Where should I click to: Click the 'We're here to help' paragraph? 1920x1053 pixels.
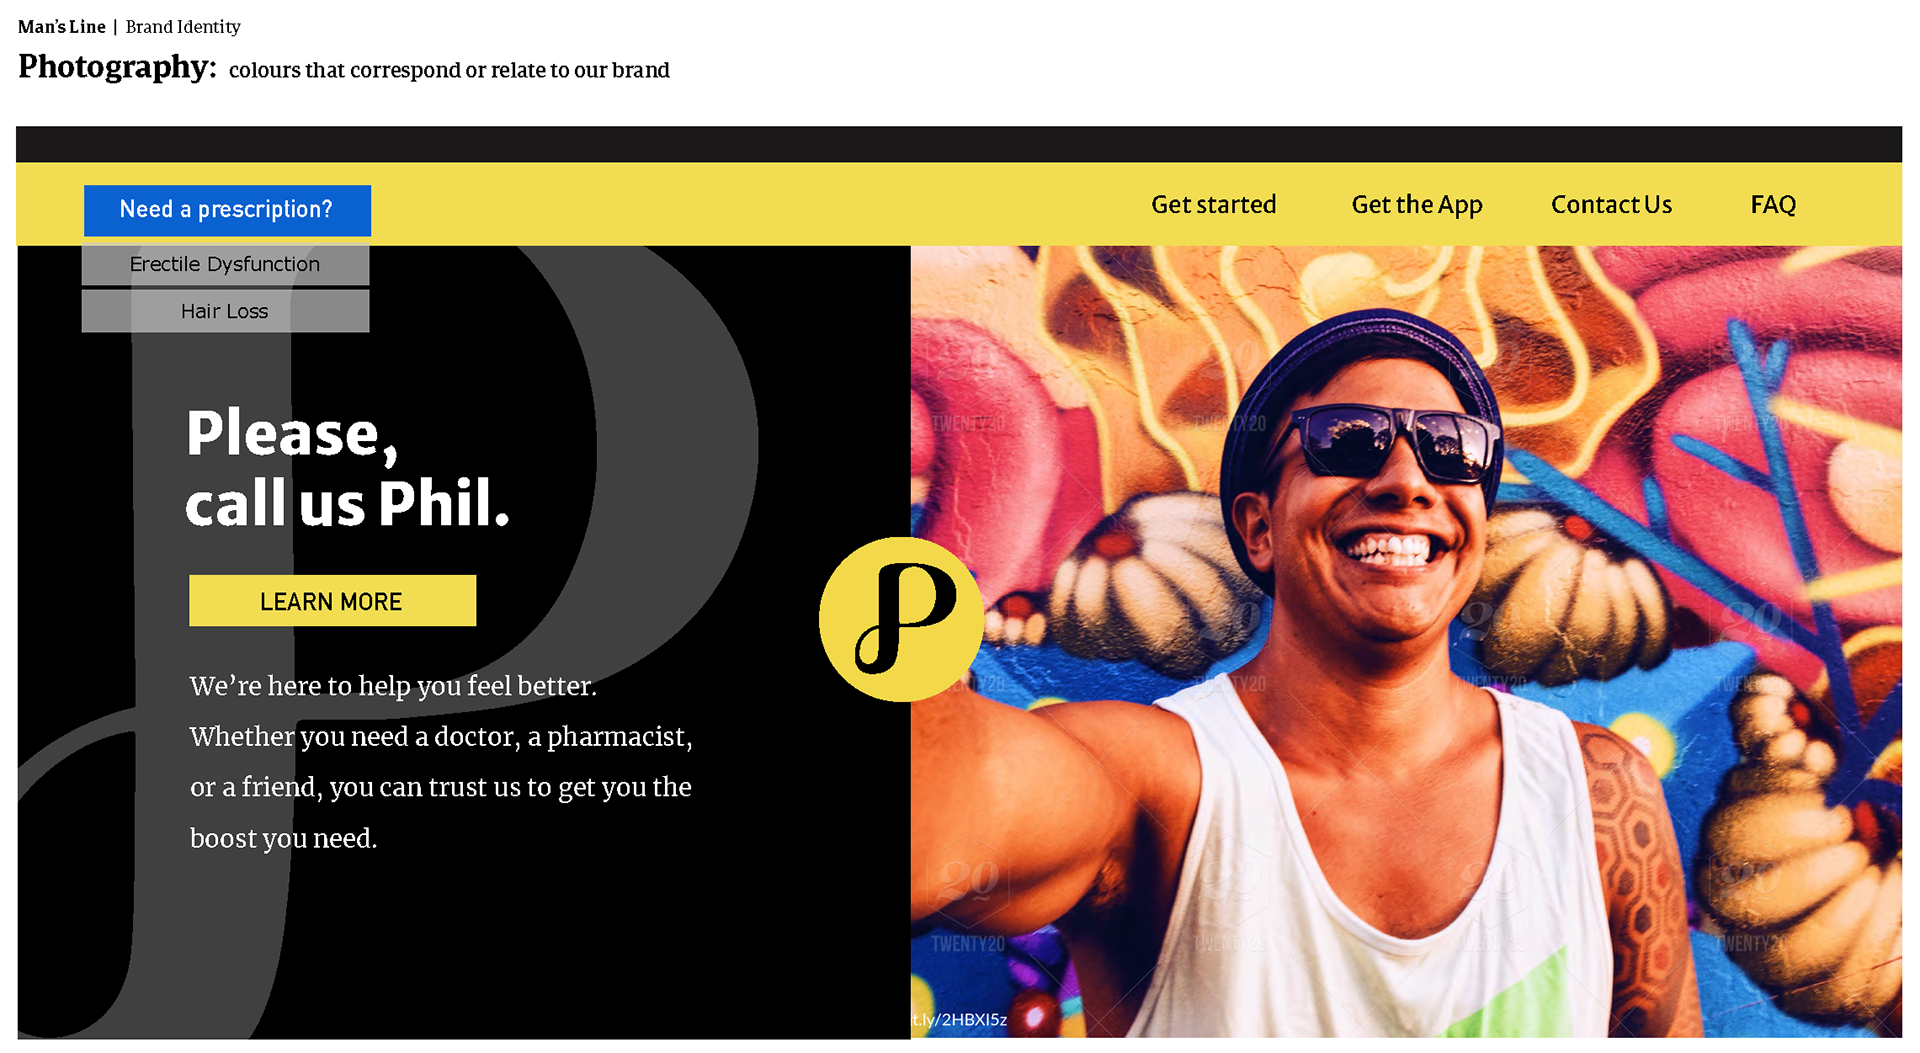click(441, 762)
